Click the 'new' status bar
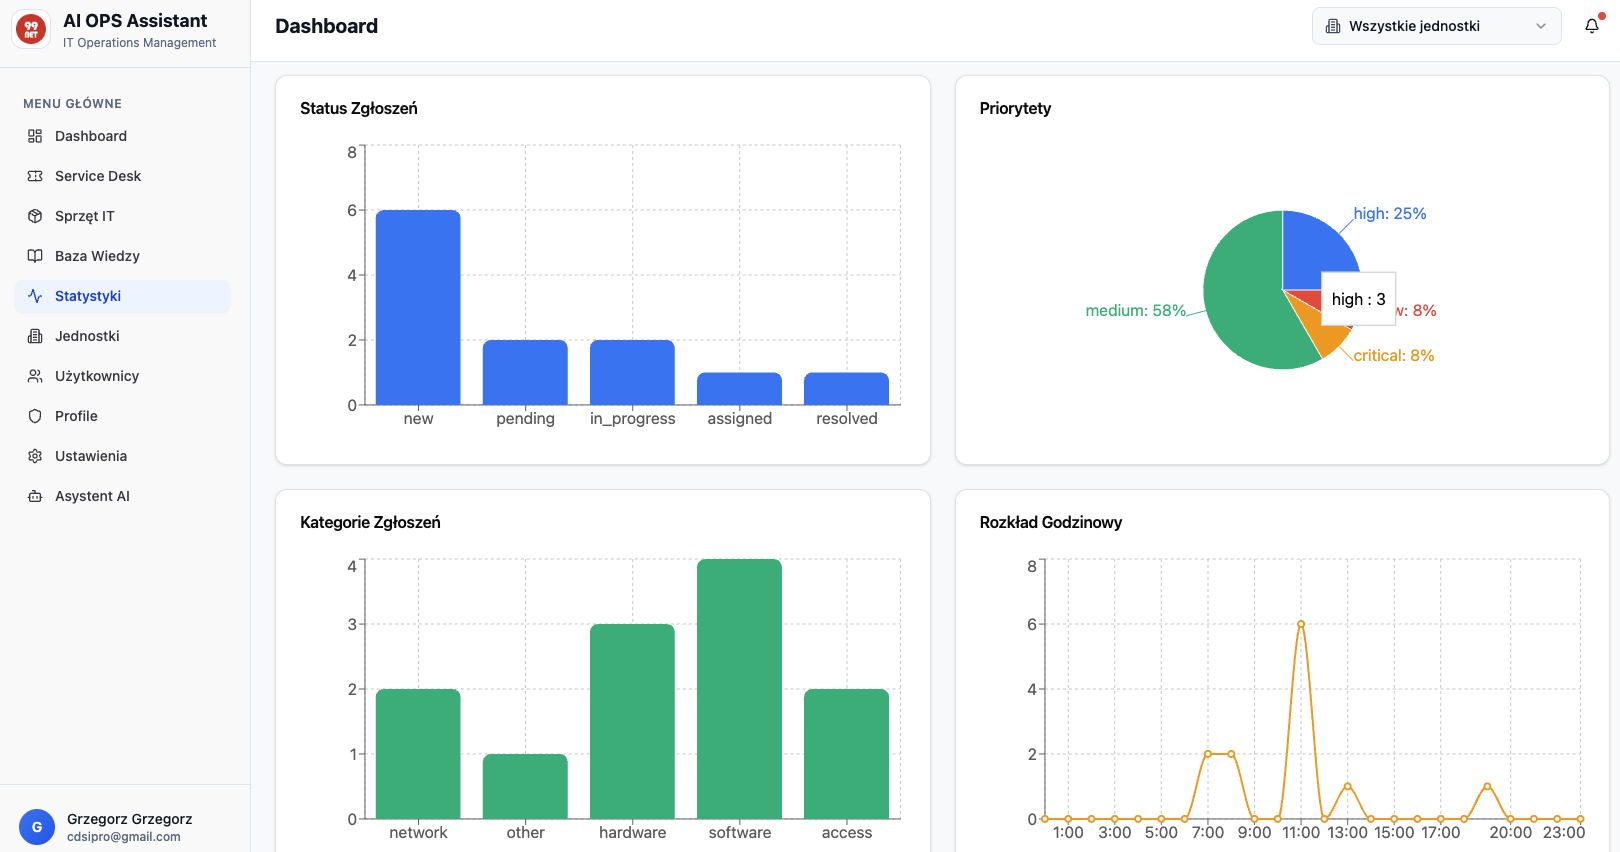 coord(418,308)
